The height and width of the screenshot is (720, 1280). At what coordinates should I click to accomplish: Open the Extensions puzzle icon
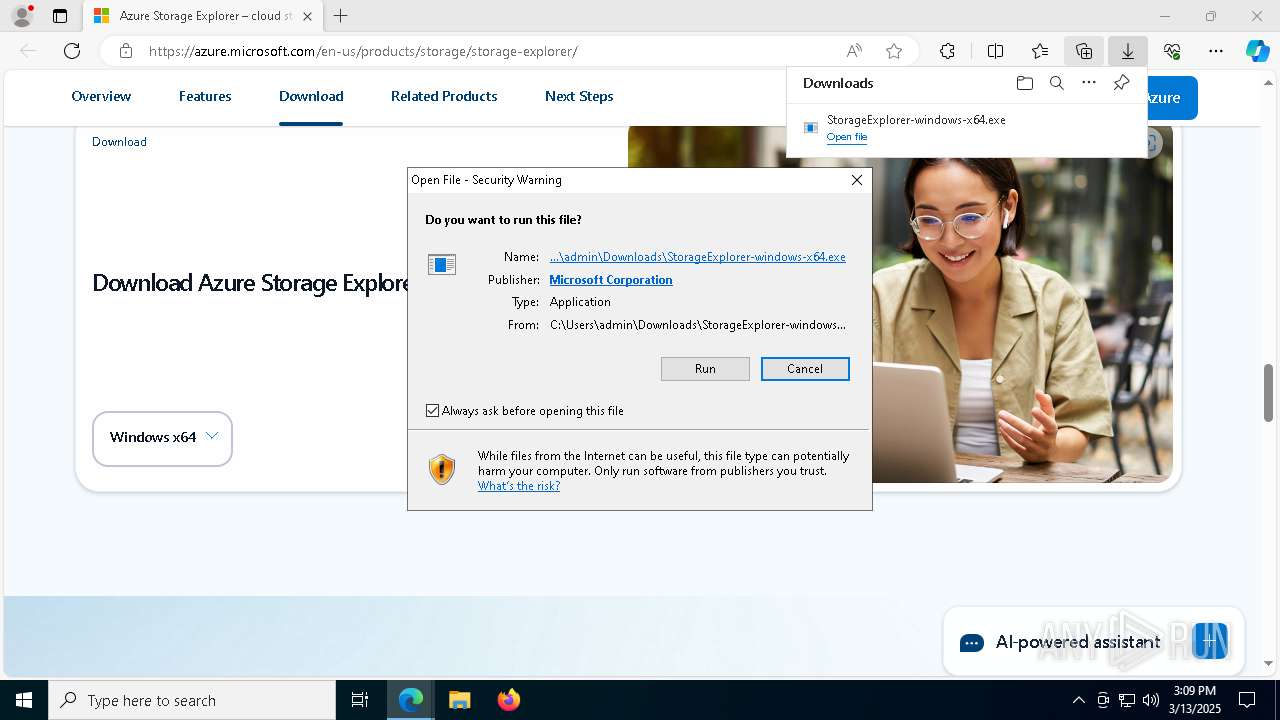947,51
